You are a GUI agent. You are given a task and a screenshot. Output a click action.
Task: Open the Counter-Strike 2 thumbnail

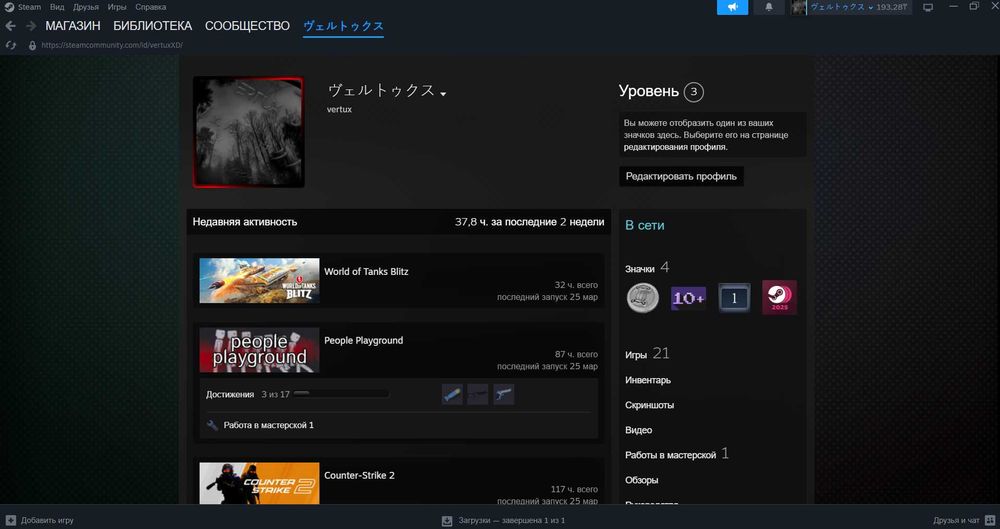click(259, 484)
